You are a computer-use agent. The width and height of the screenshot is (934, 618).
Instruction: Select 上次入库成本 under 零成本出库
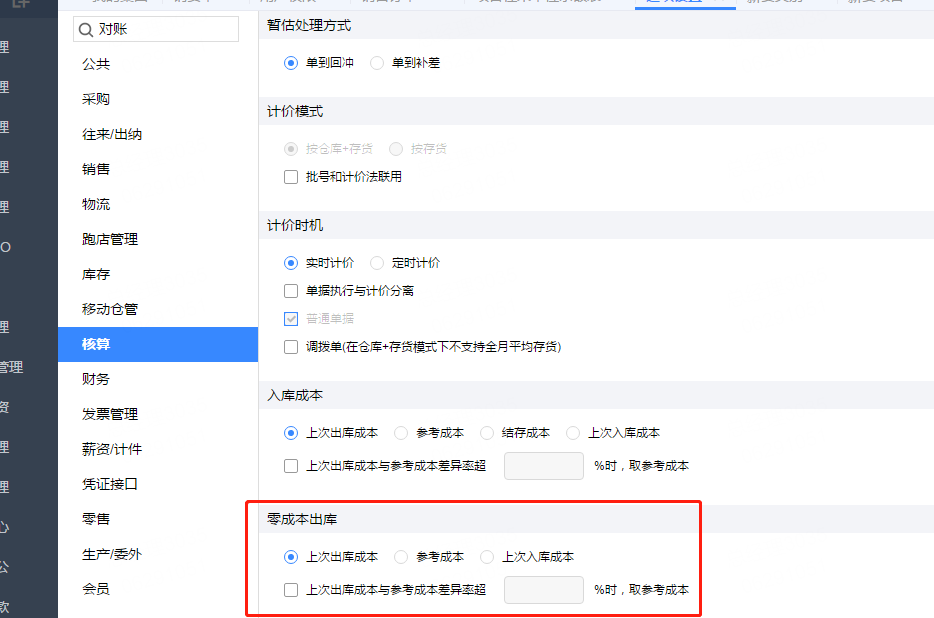coord(487,557)
